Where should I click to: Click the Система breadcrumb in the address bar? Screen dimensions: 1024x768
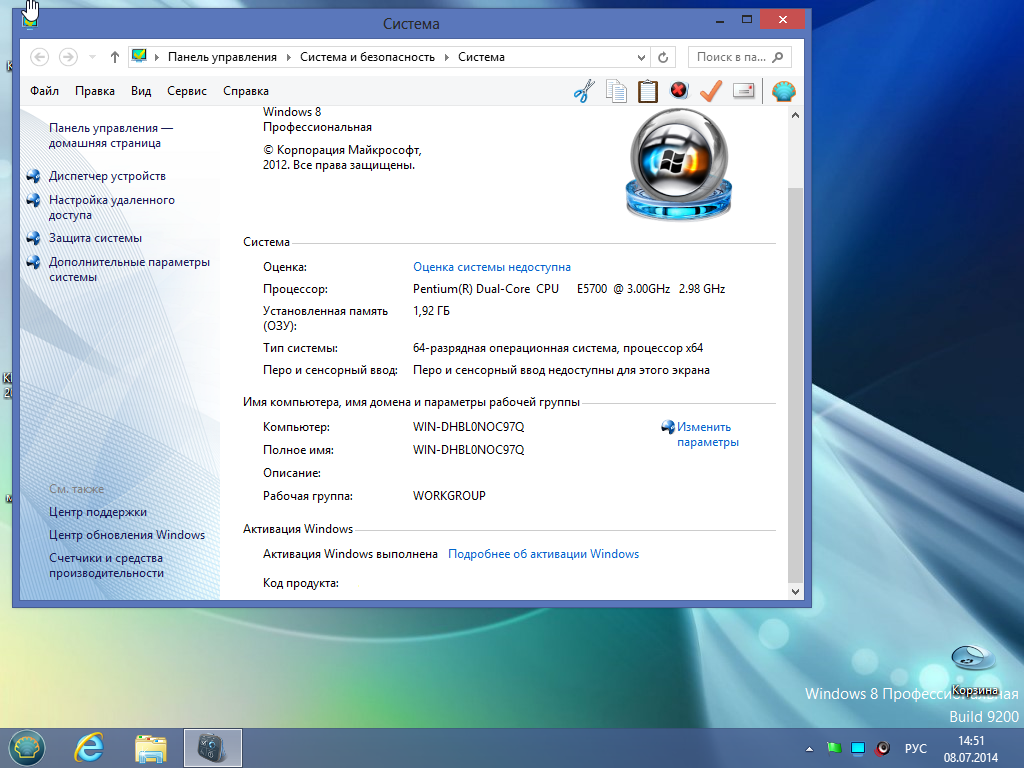click(x=481, y=57)
